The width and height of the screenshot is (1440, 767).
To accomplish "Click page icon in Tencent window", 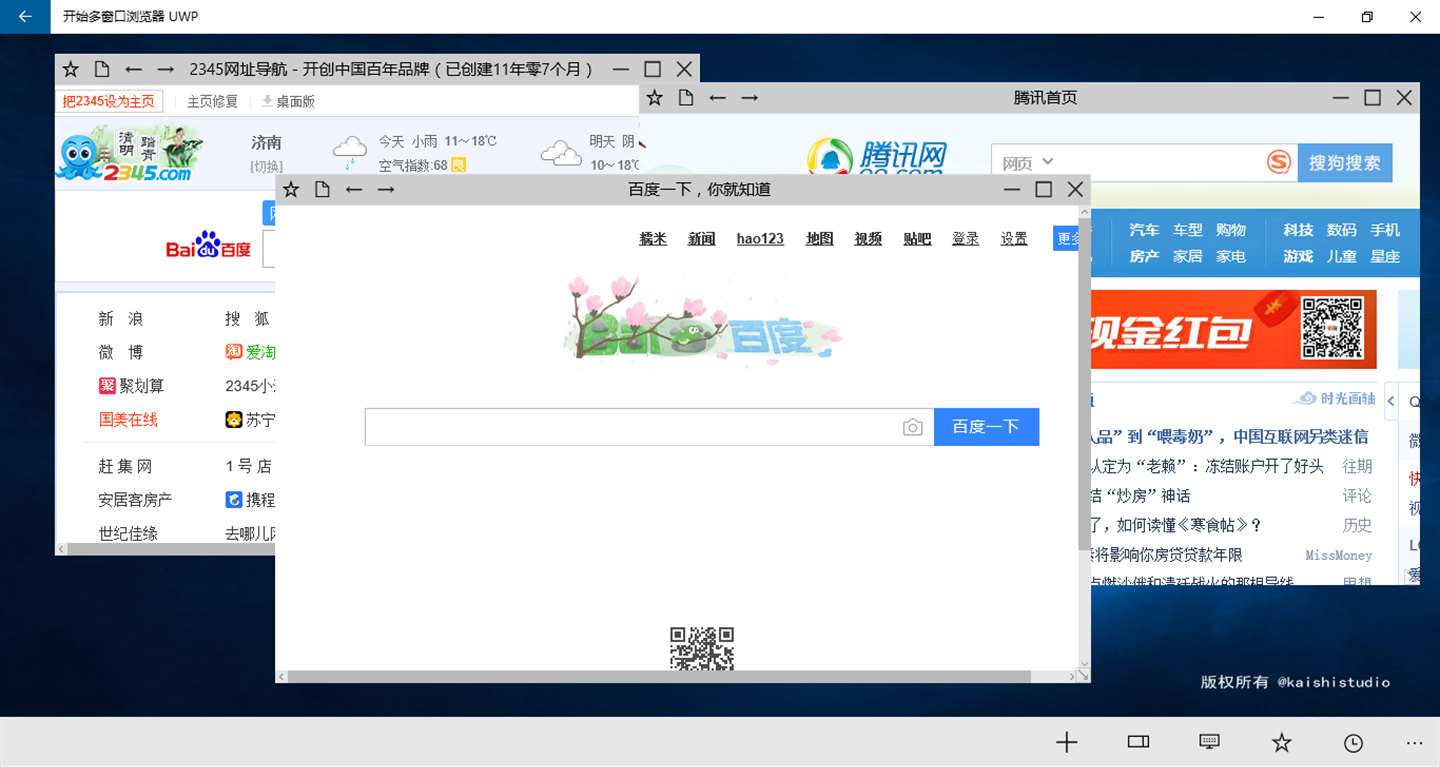I will (x=685, y=97).
